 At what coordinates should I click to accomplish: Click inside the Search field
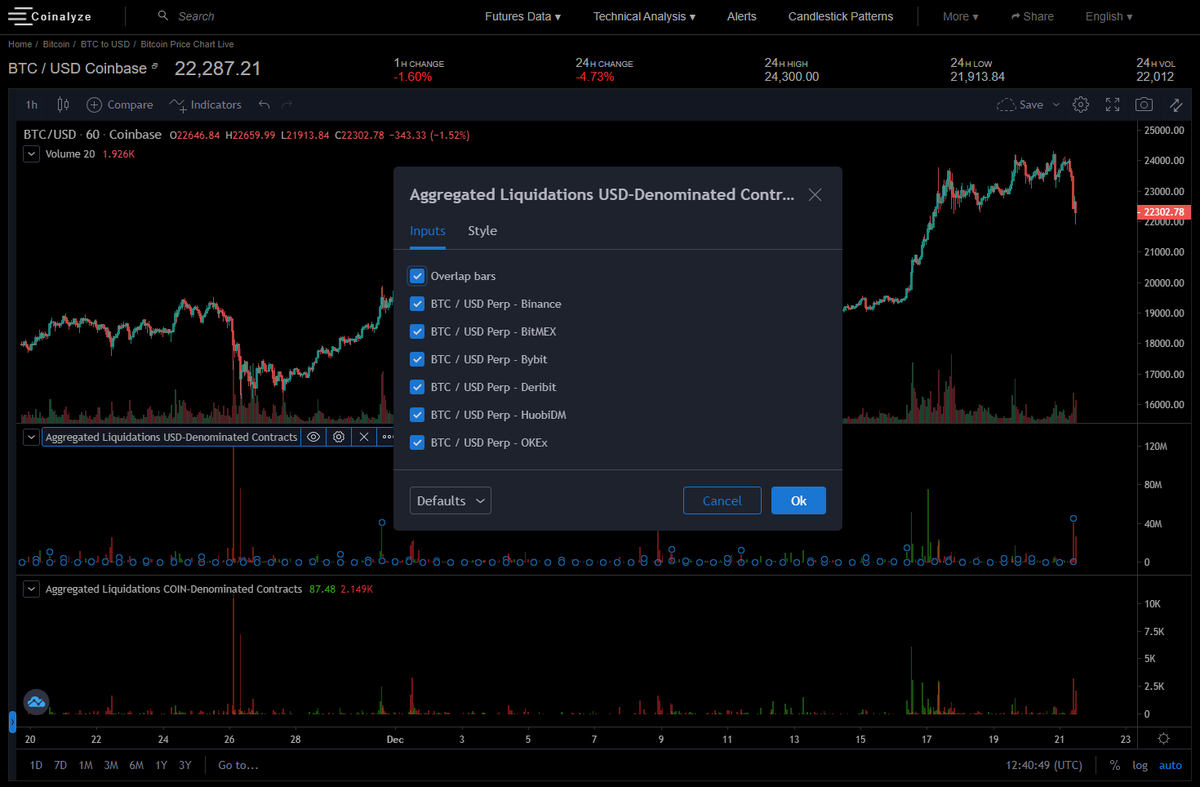pyautogui.click(x=195, y=16)
